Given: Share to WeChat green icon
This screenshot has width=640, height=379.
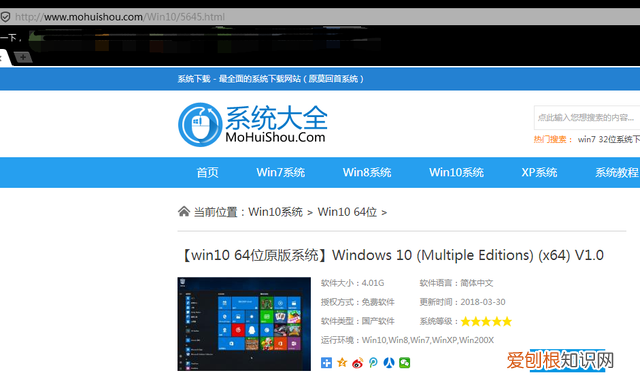Looking at the screenshot, I should [x=404, y=363].
